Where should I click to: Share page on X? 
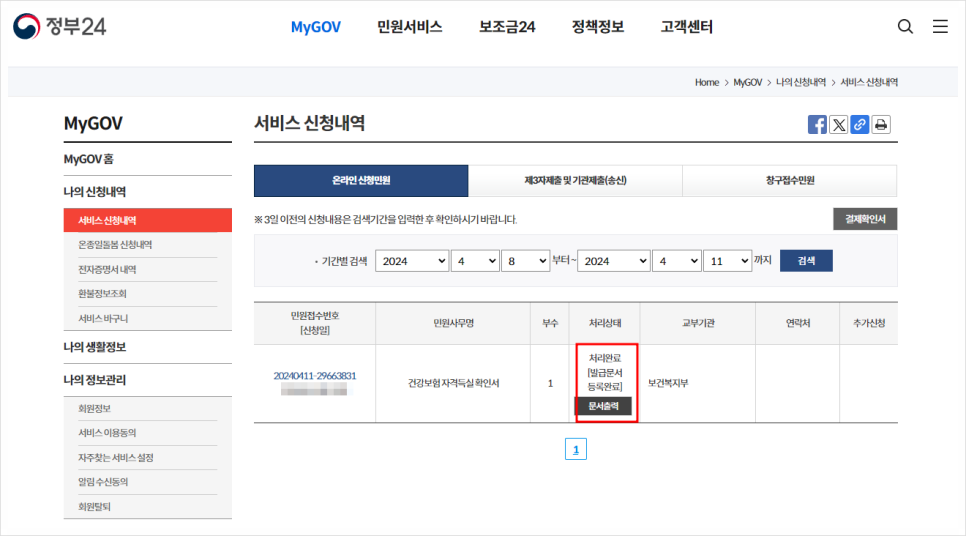[x=838, y=124]
